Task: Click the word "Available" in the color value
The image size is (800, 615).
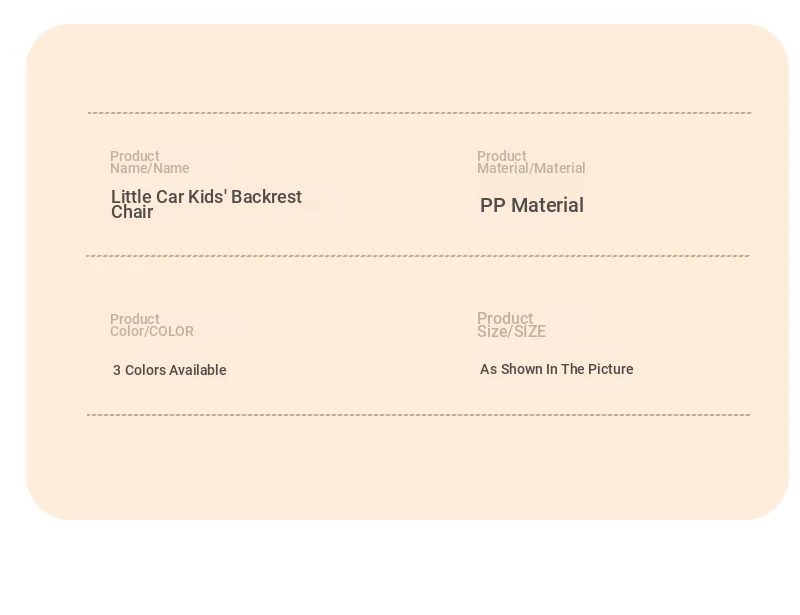Action: [198, 370]
